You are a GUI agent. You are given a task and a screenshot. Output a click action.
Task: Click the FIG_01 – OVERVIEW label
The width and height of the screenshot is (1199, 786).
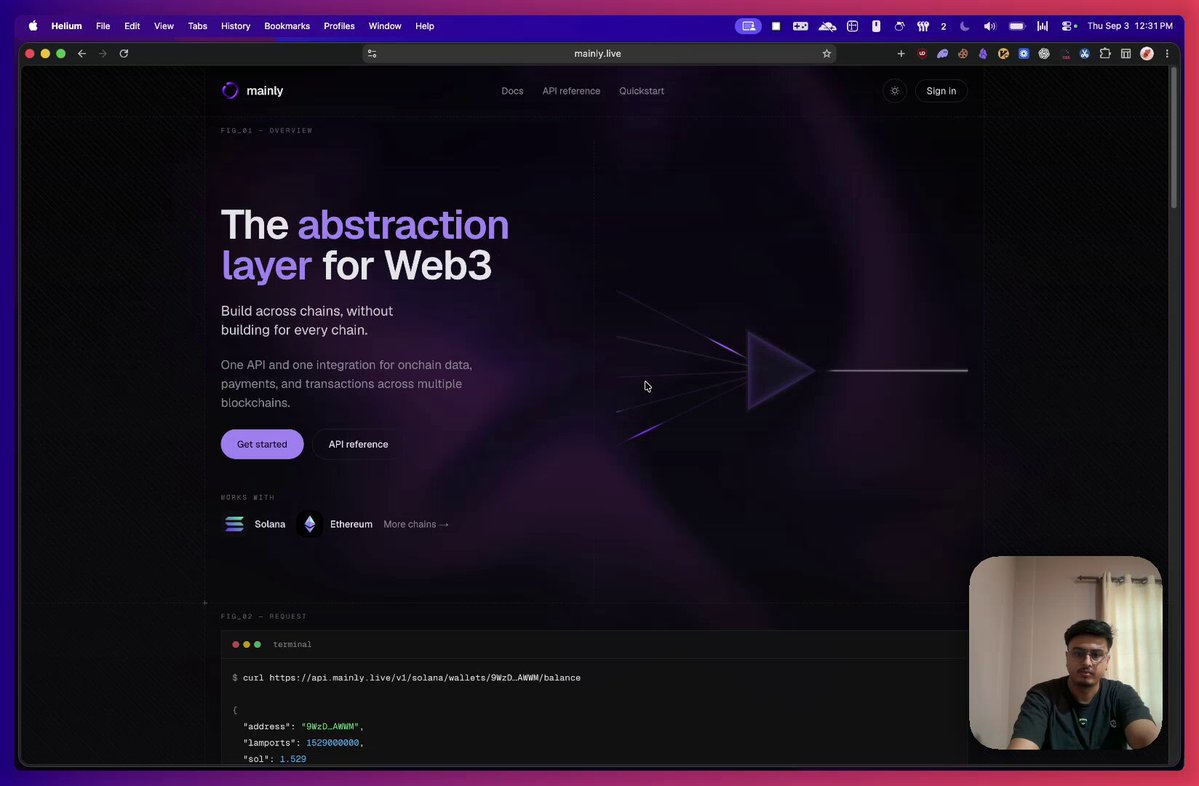[x=267, y=131]
